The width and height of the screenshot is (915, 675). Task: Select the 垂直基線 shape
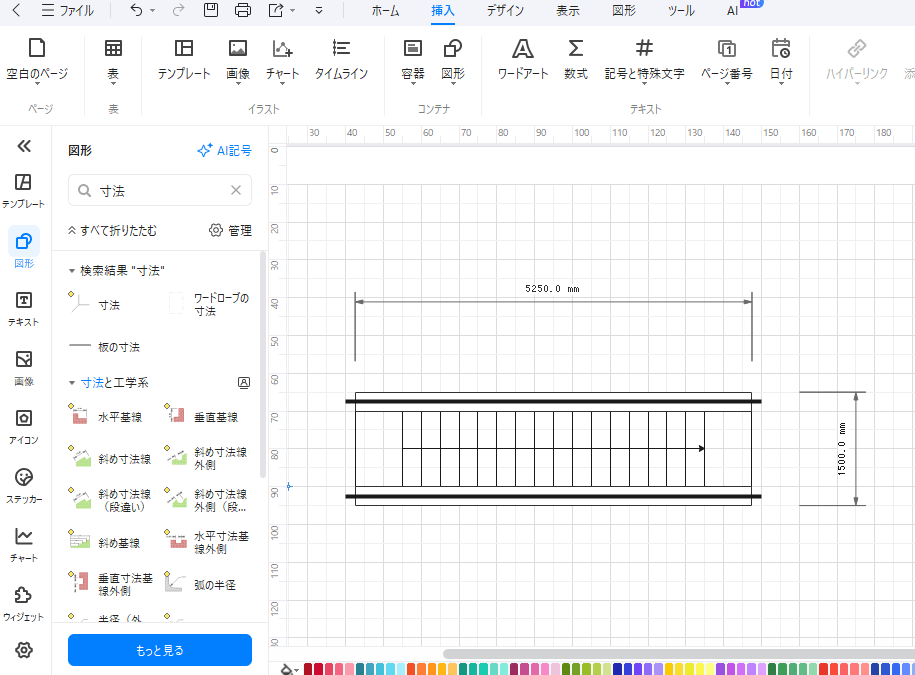click(201, 416)
